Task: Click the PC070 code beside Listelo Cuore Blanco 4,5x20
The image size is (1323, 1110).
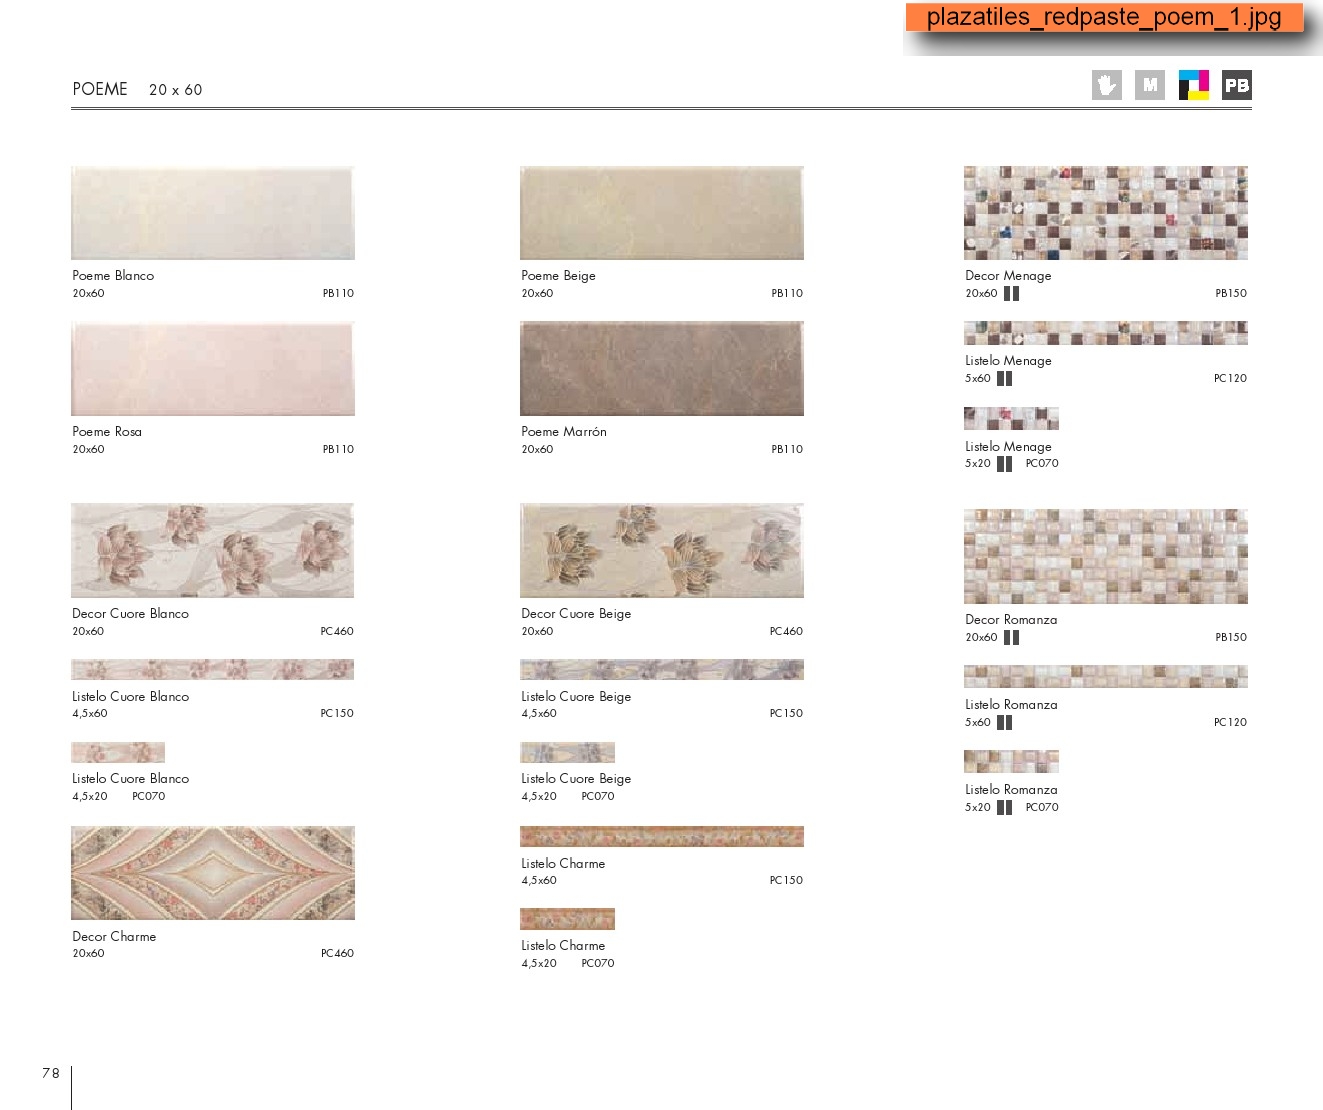Action: click(149, 797)
